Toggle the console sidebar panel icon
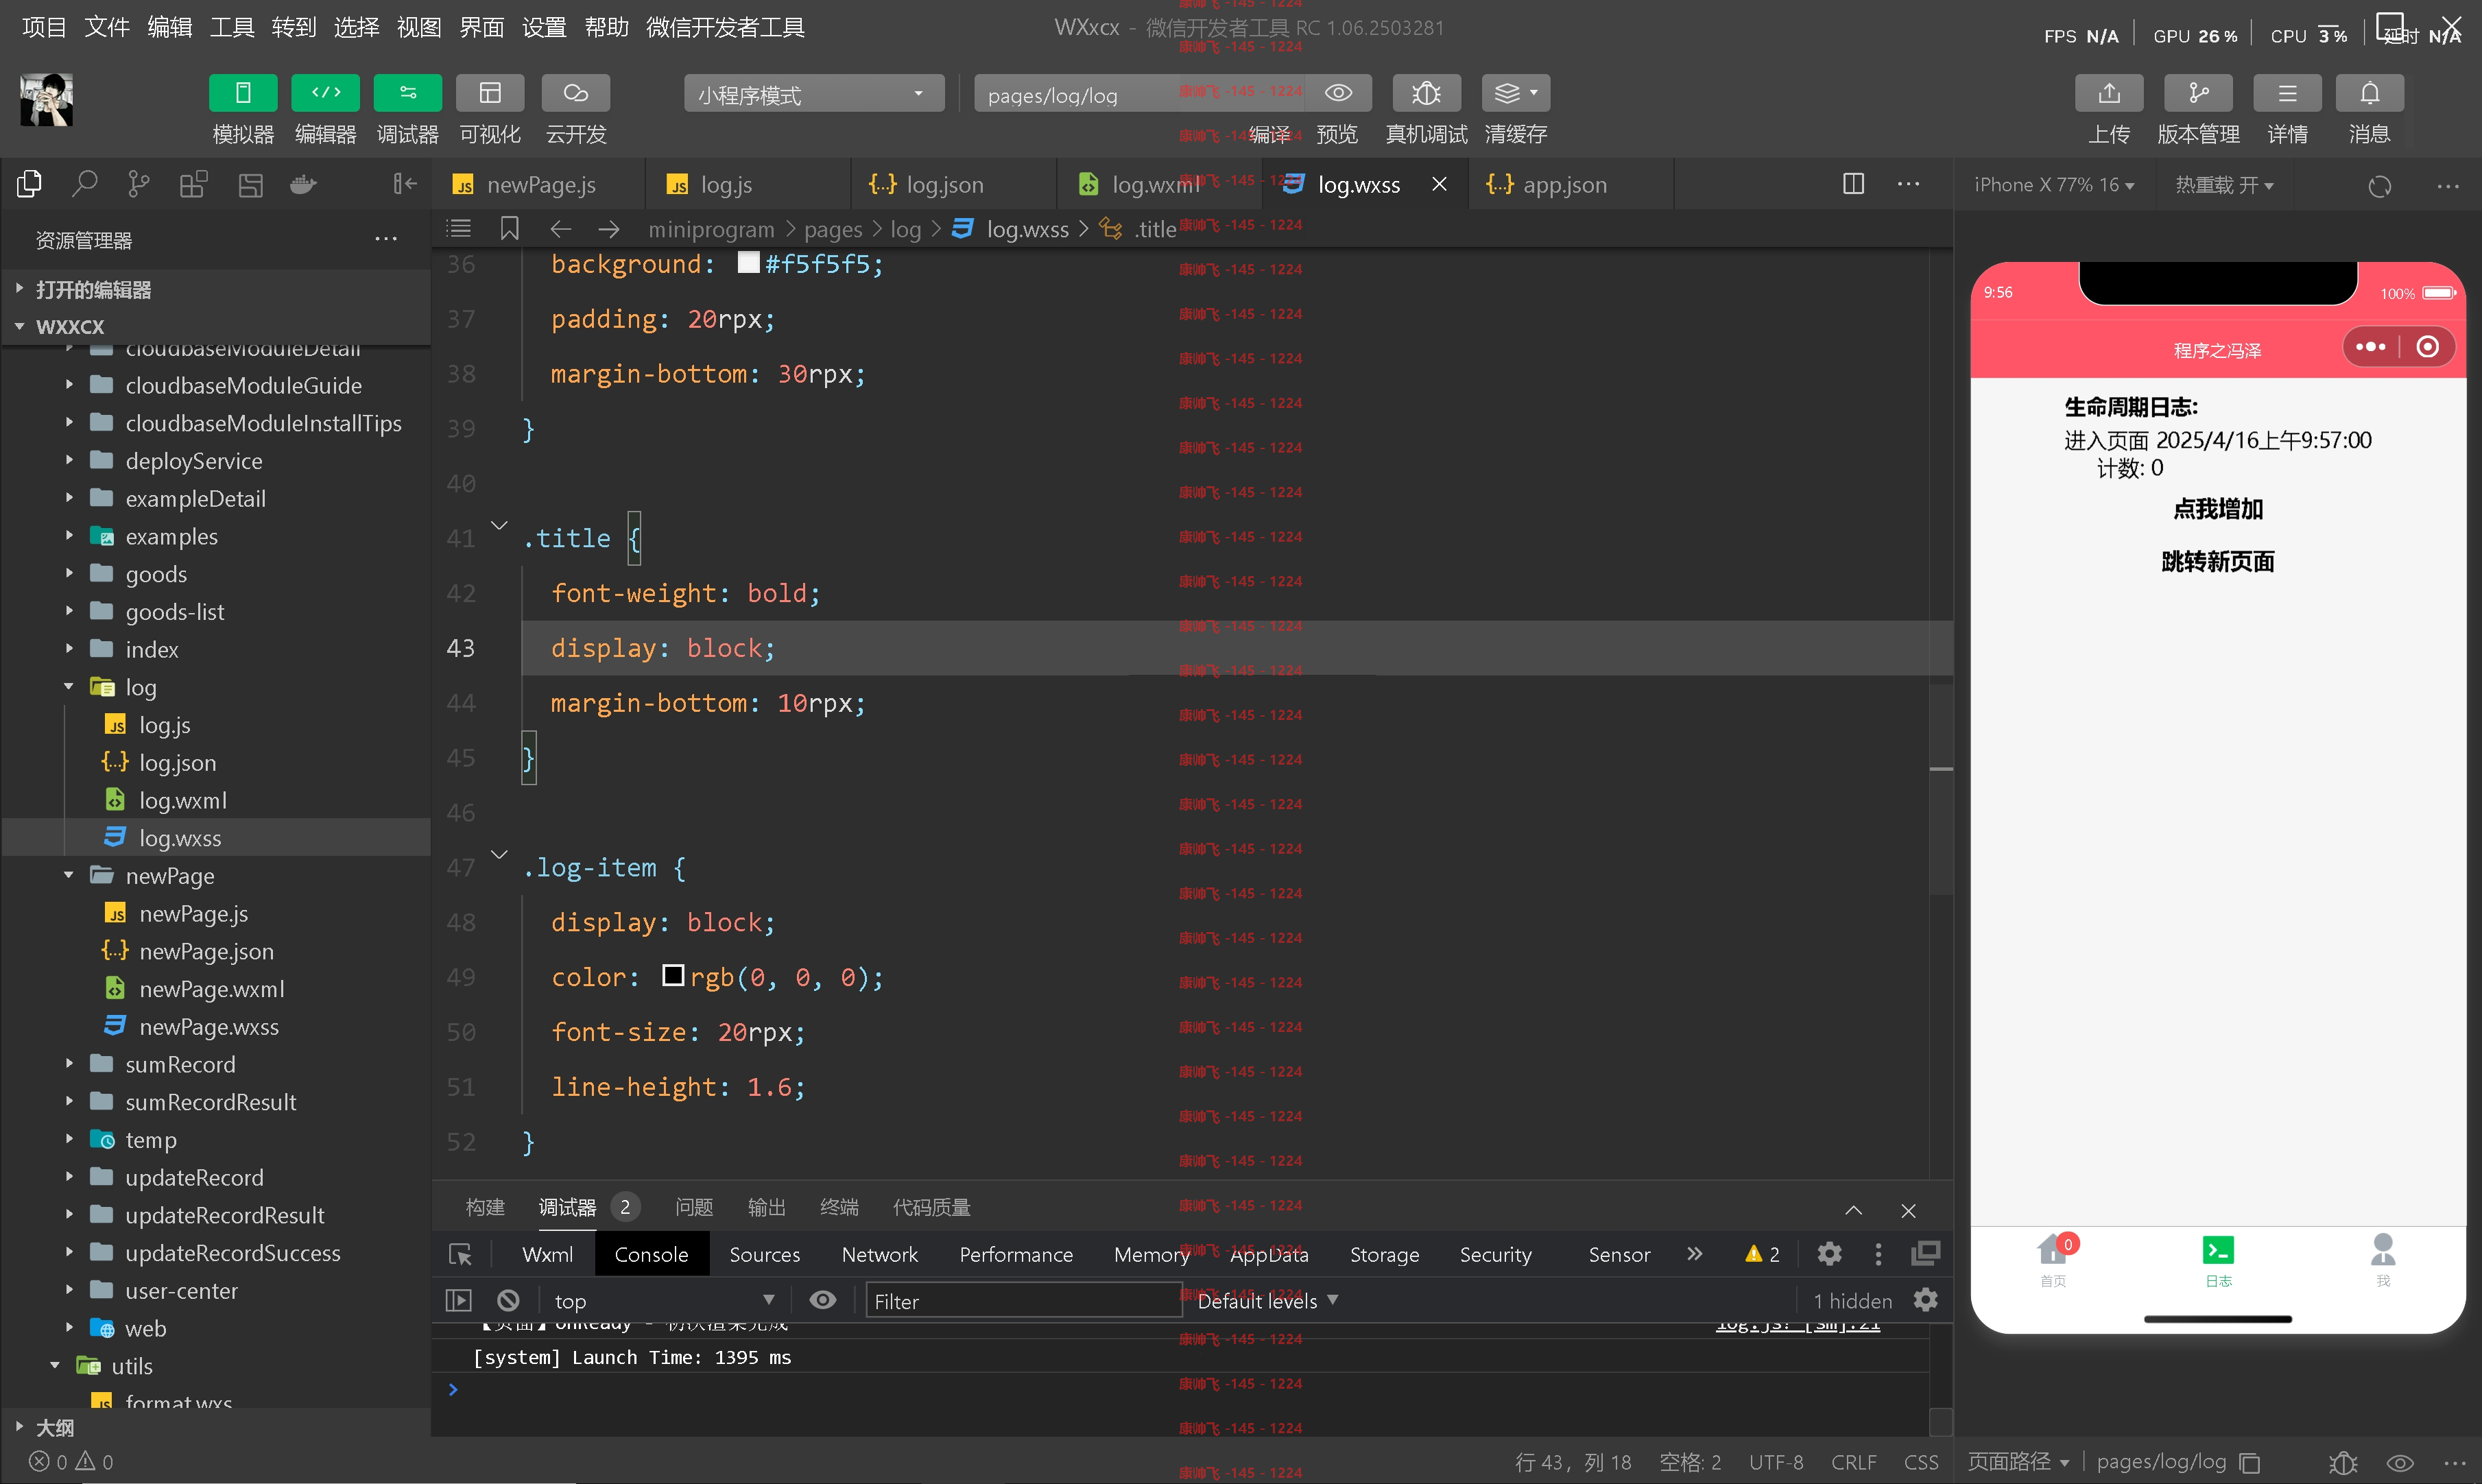The image size is (2482, 1484). [x=458, y=1300]
